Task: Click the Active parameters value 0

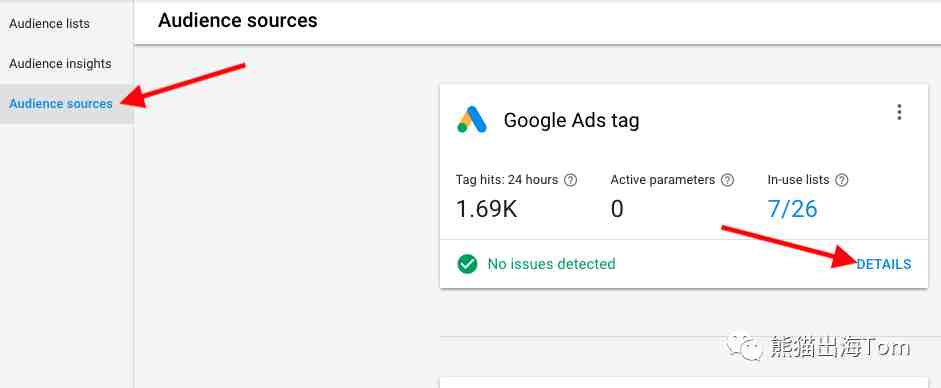Action: tap(617, 209)
